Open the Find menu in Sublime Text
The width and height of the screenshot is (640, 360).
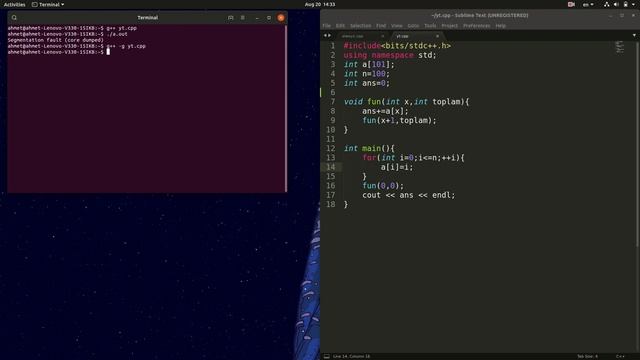coord(381,26)
